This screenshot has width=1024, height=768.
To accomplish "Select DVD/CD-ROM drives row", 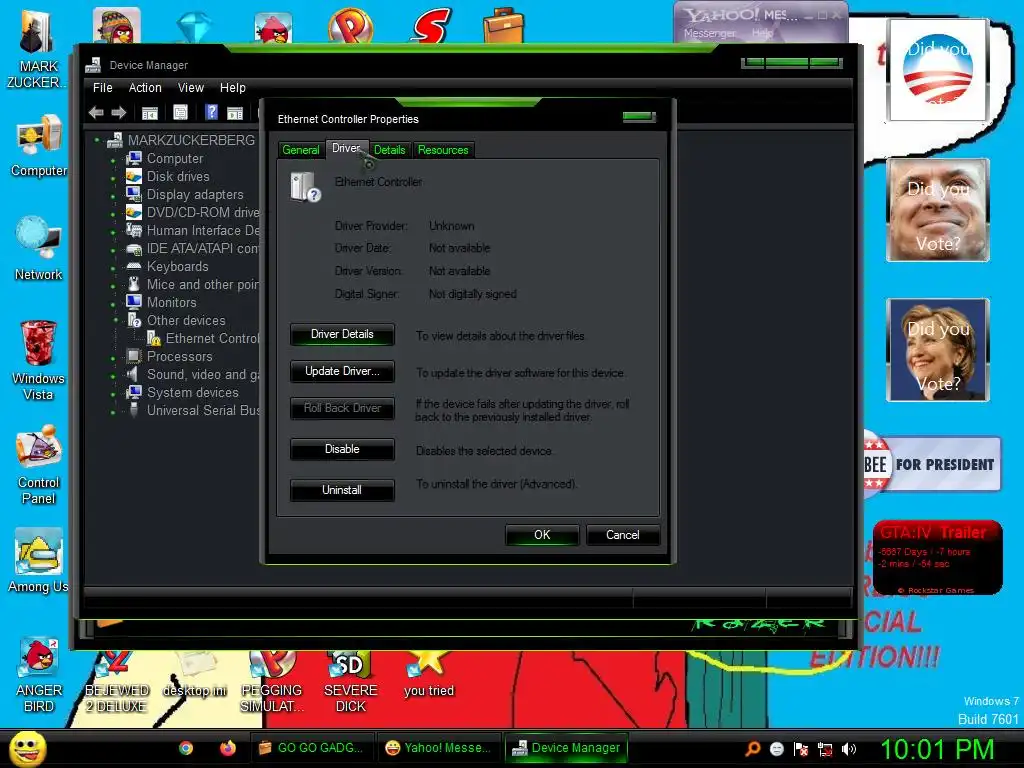I will (x=193, y=213).
